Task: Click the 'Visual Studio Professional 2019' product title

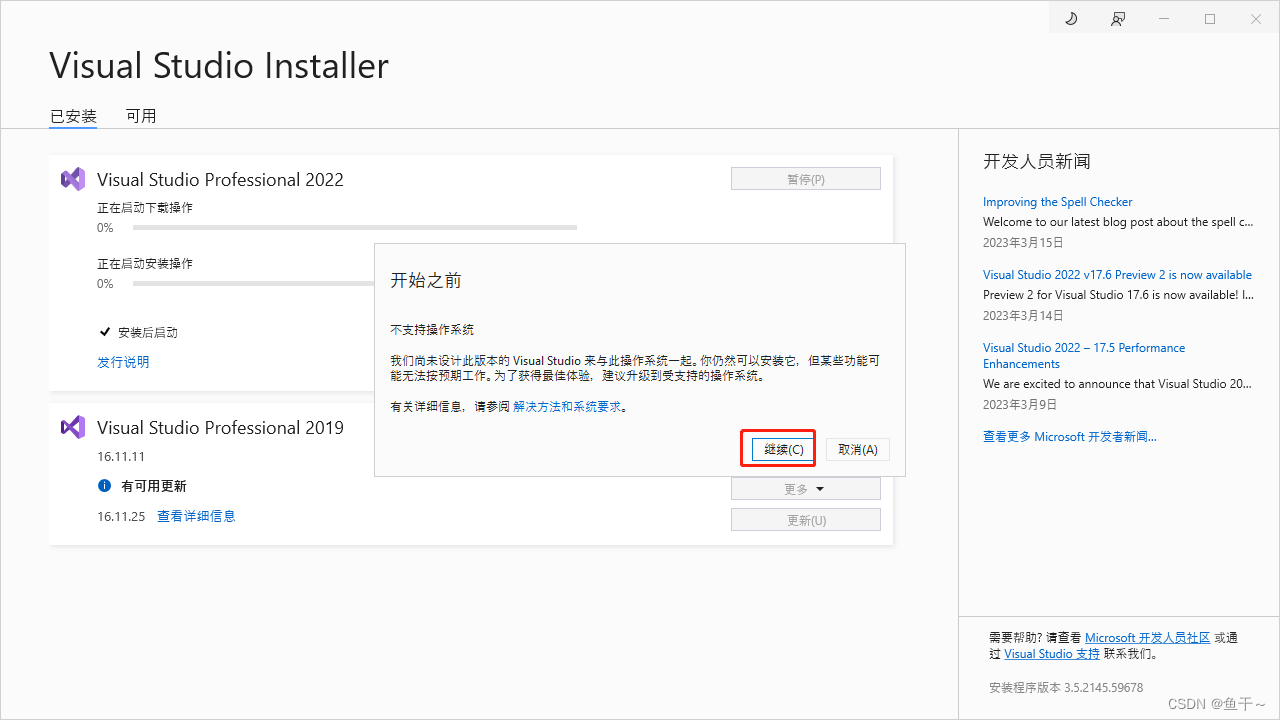Action: 220,428
